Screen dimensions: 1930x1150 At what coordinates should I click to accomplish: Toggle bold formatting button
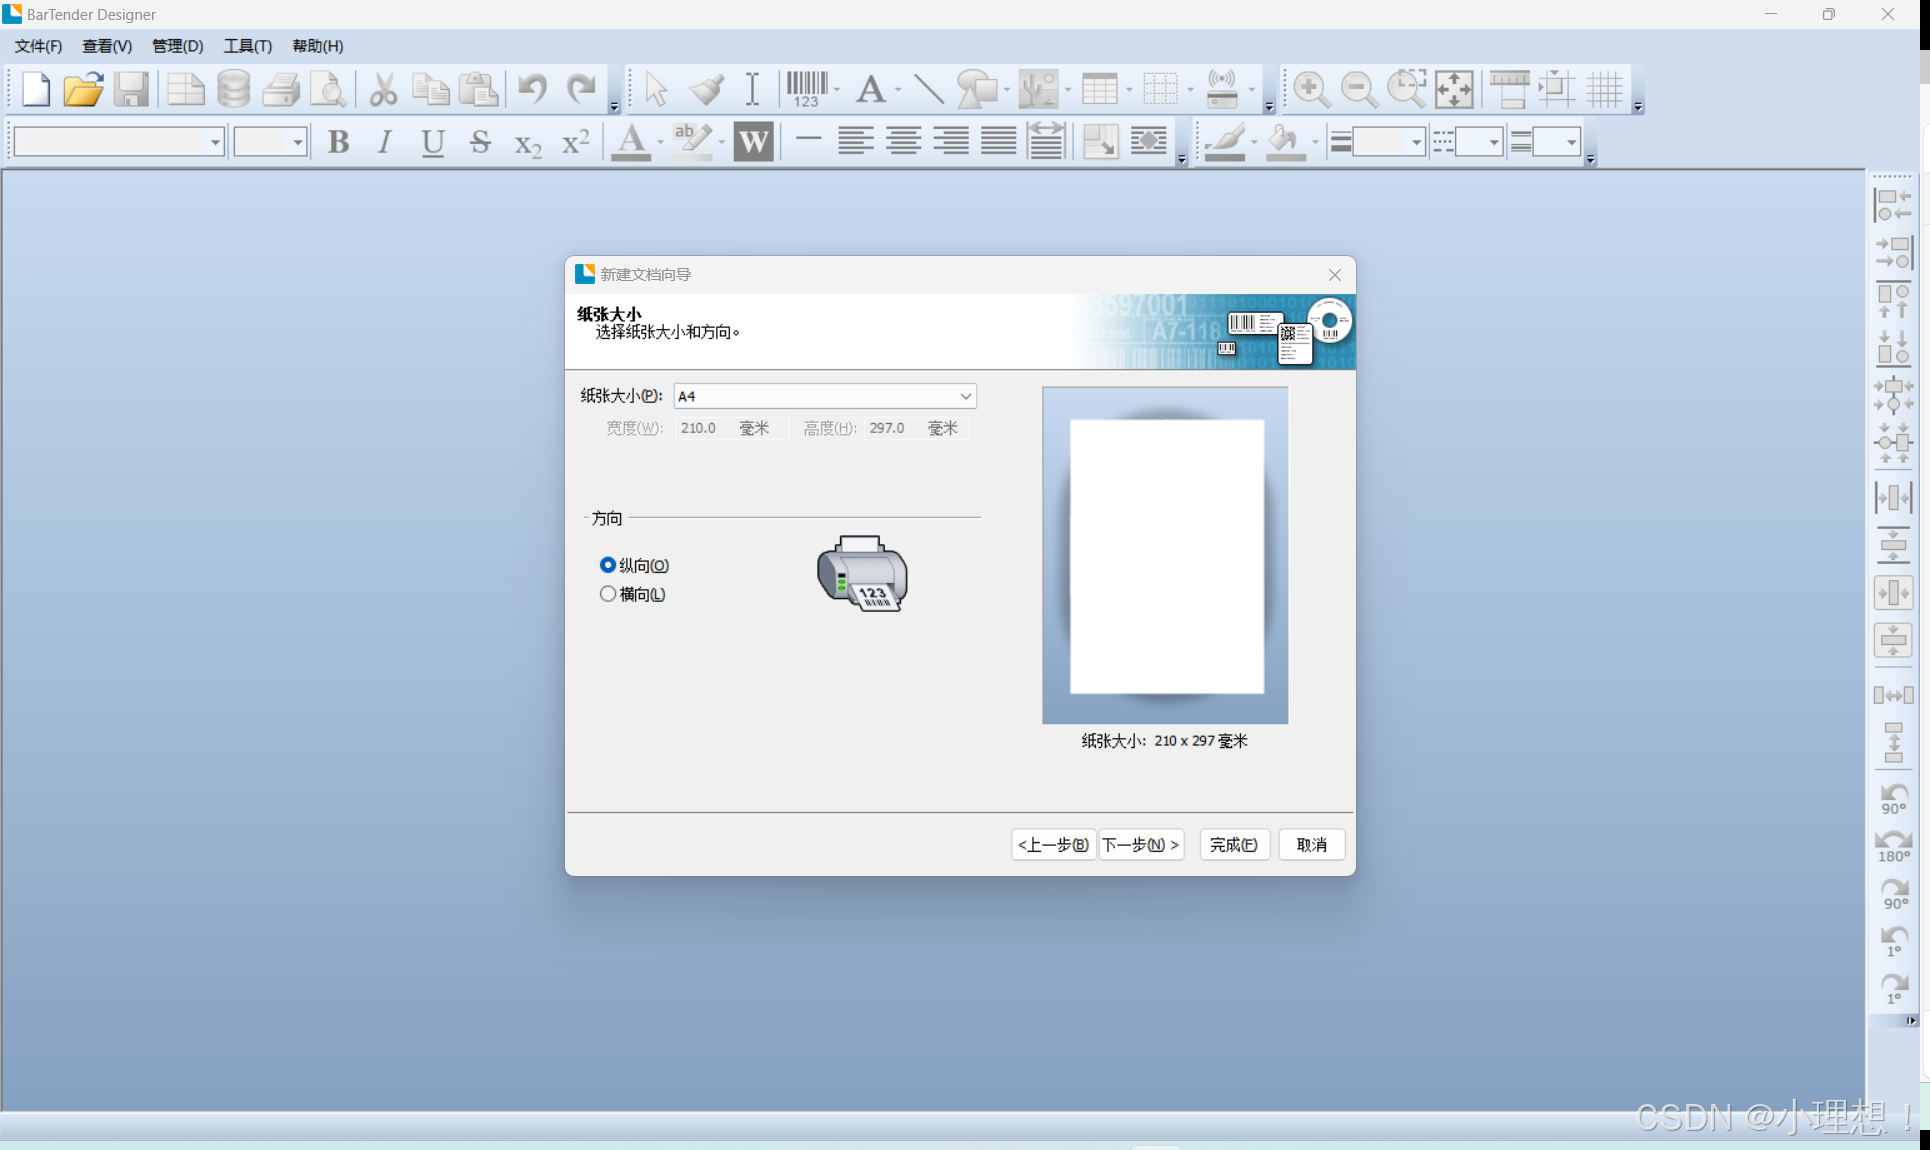tap(338, 142)
